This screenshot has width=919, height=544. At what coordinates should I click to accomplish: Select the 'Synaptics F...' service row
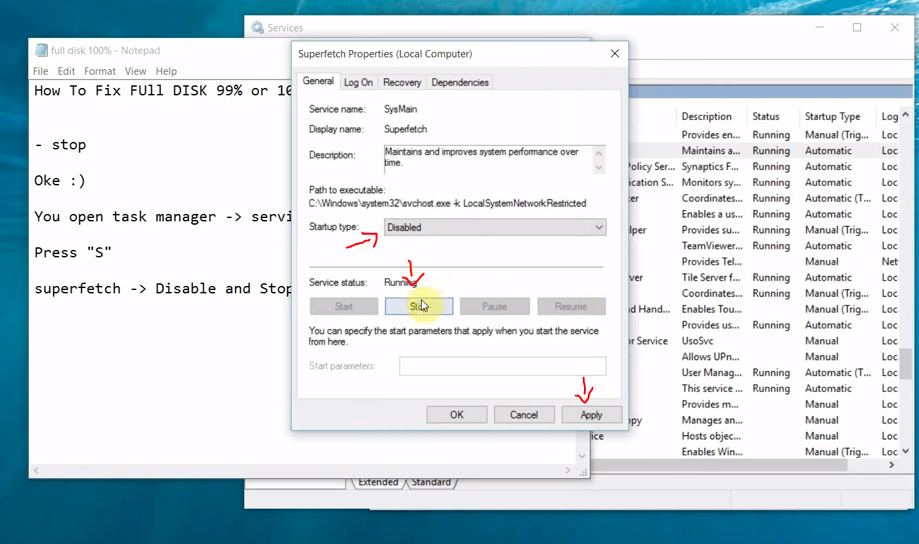pyautogui.click(x=765, y=166)
